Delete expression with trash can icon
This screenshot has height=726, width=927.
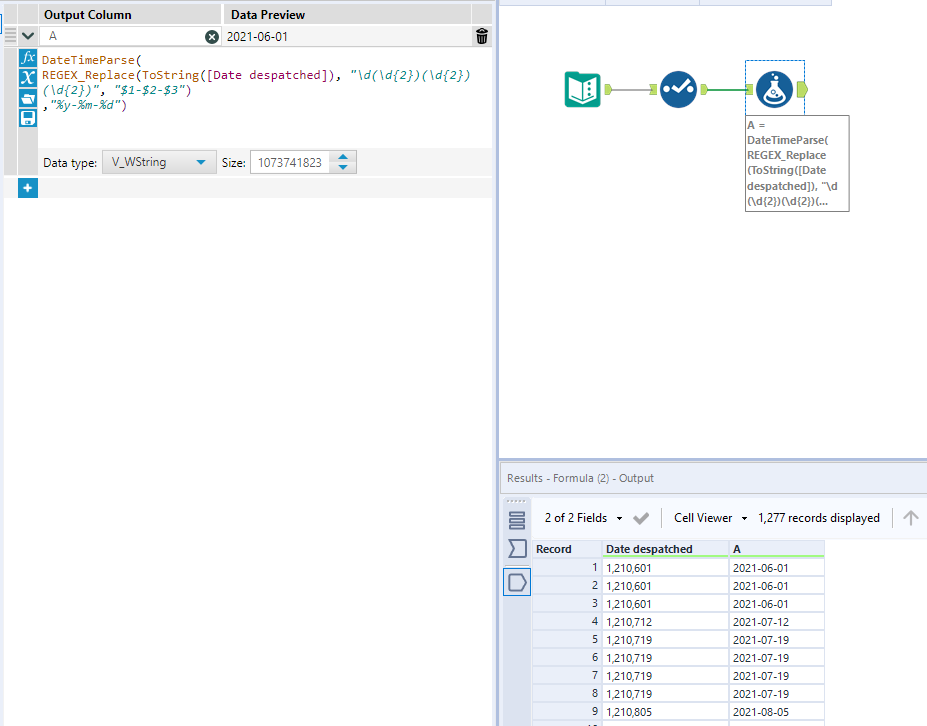click(x=482, y=37)
